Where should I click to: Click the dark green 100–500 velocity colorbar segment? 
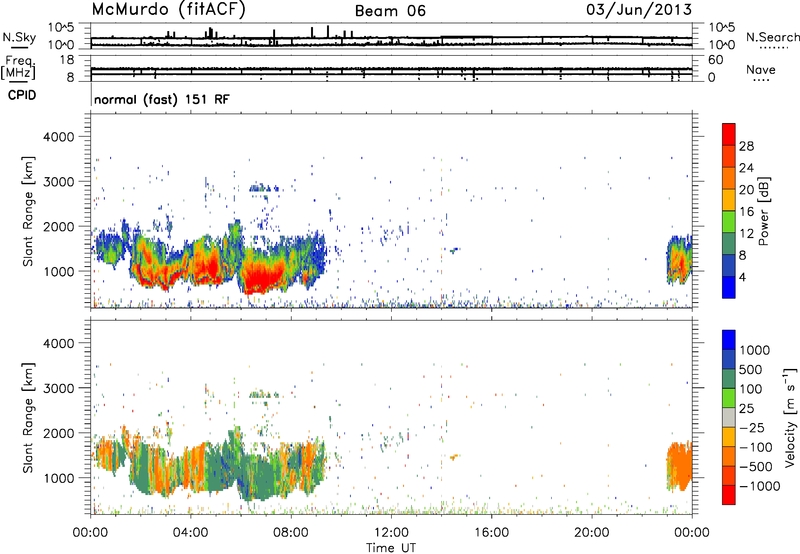coord(729,379)
